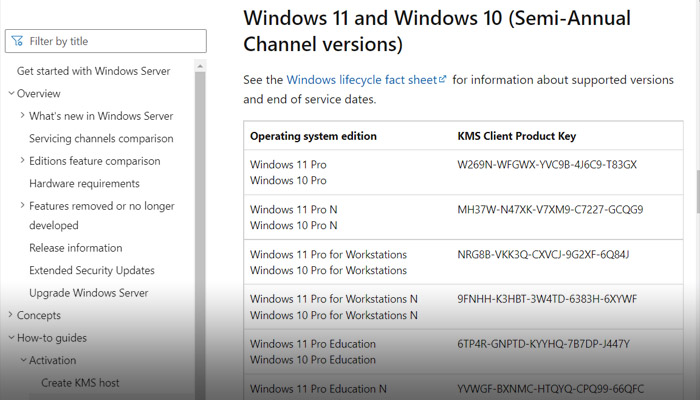The width and height of the screenshot is (700, 400).
Task: Collapse the Overview section chevron
Action: point(11,93)
